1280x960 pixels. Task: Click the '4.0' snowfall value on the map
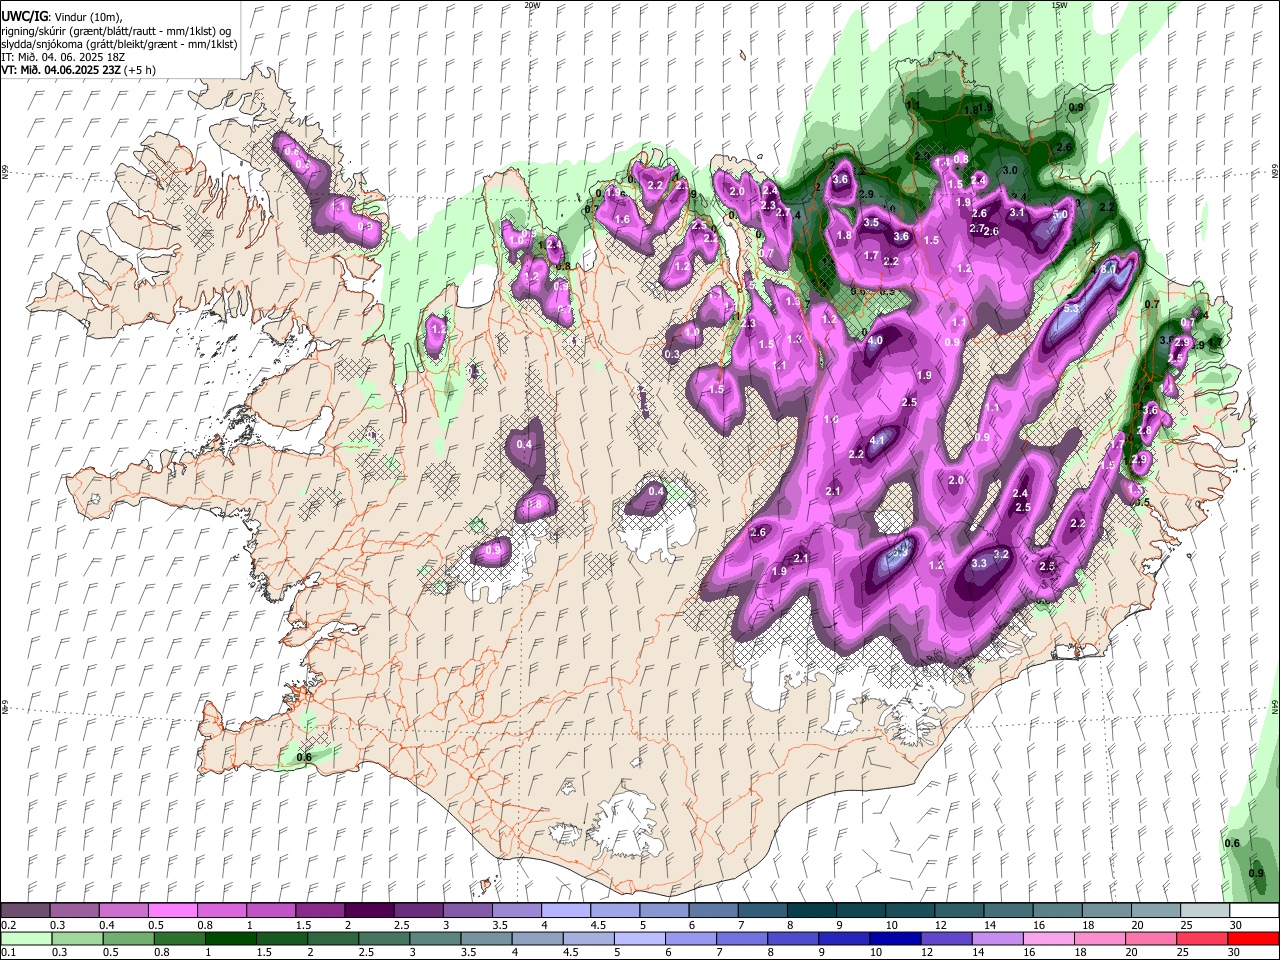pos(875,341)
